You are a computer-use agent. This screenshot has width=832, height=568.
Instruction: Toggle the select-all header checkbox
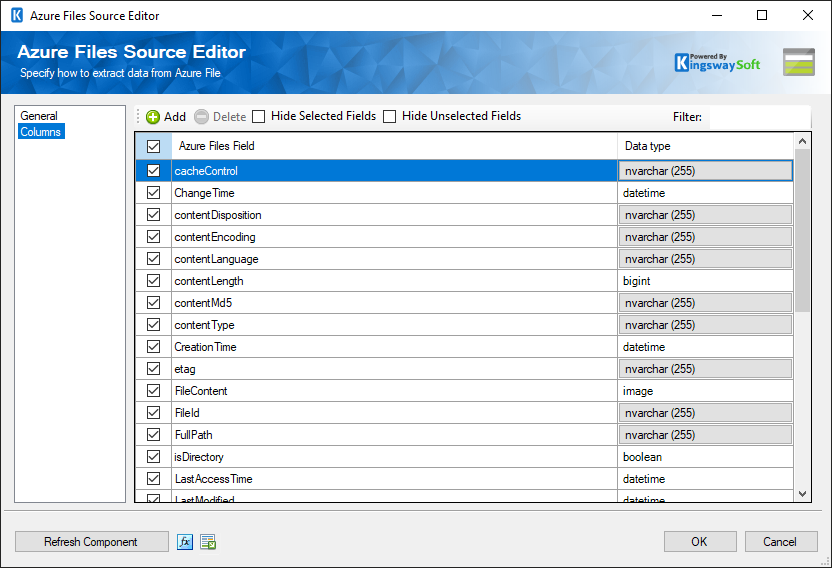[153, 146]
